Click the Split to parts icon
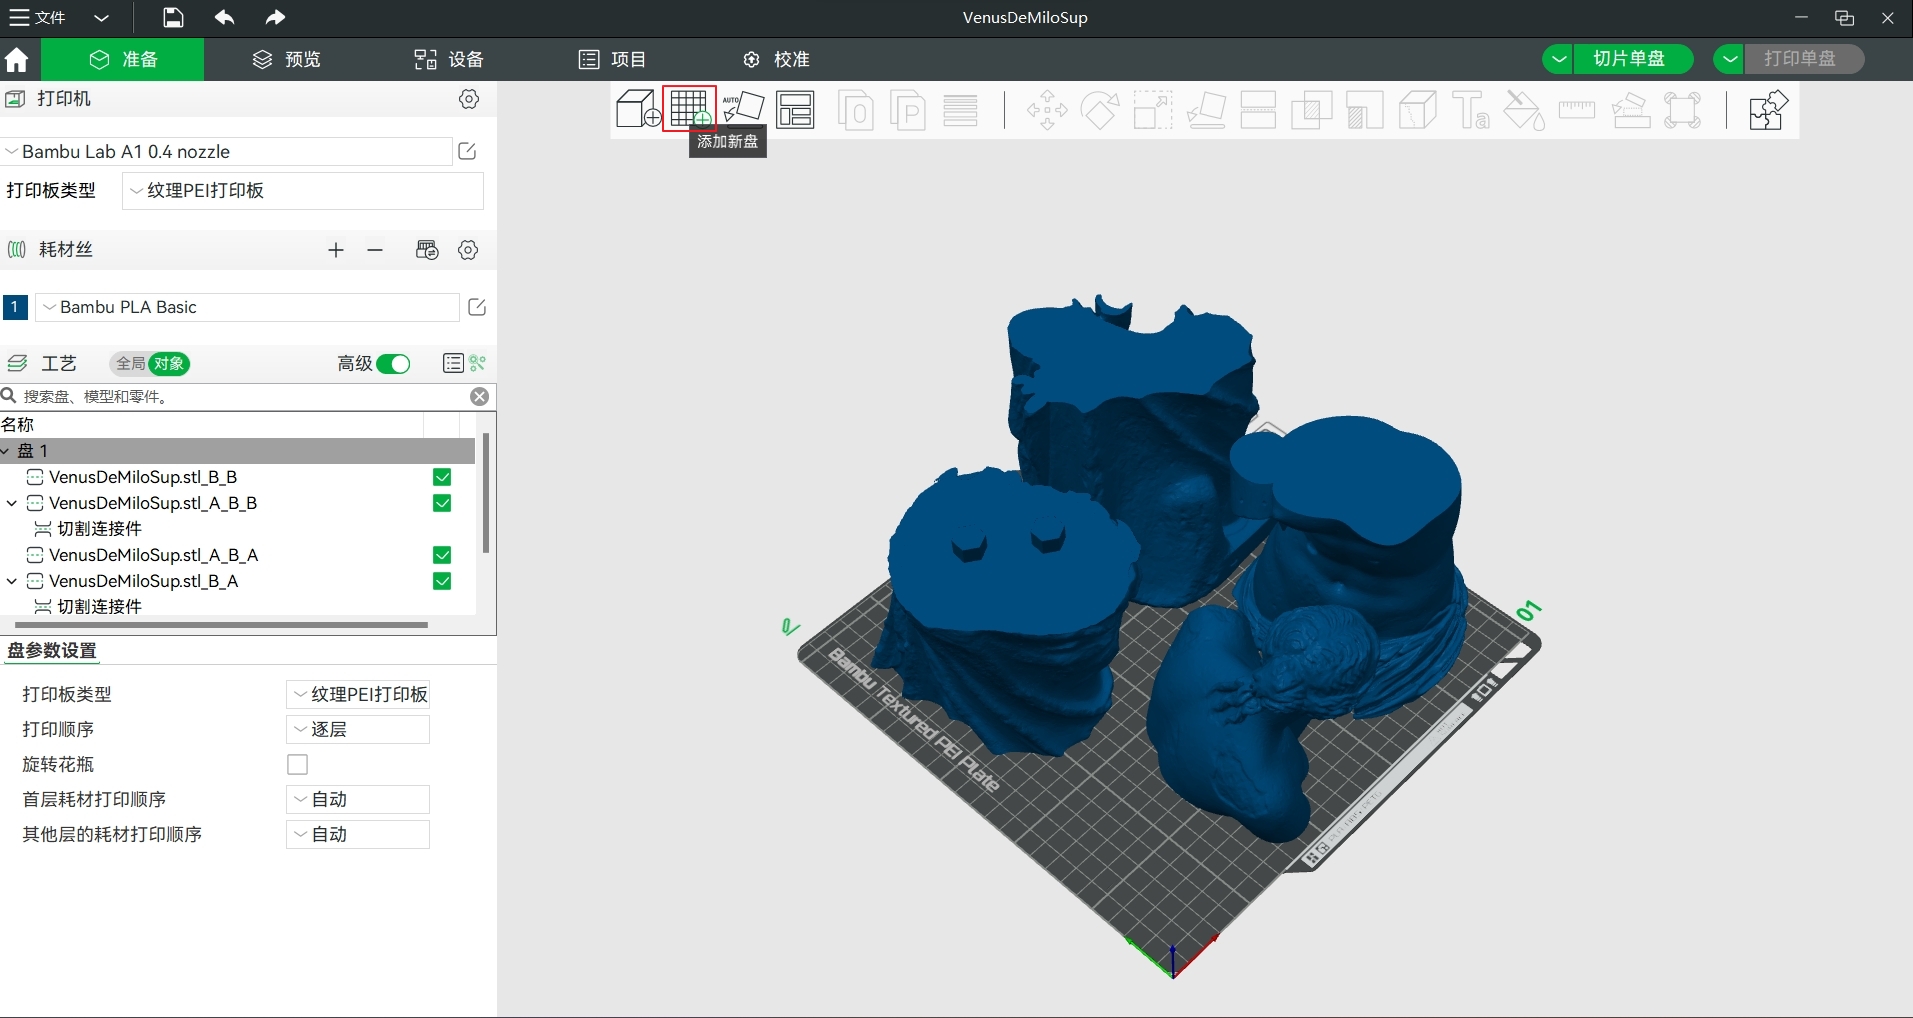 908,110
